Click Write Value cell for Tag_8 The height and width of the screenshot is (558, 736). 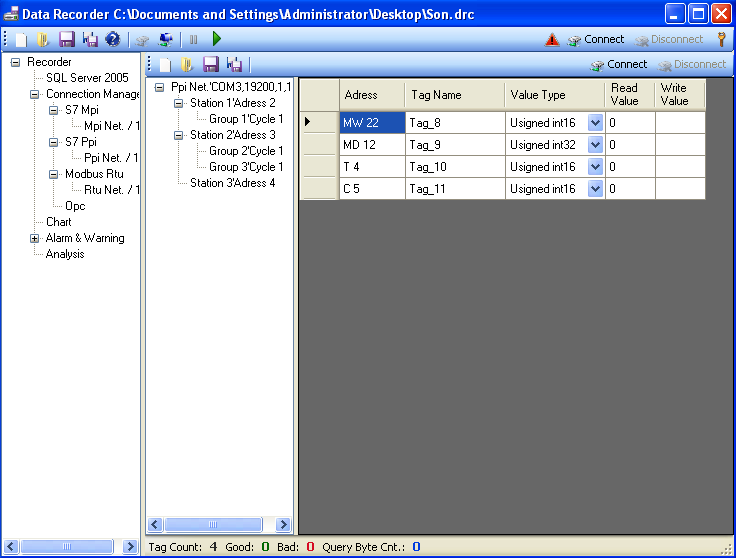(x=680, y=123)
